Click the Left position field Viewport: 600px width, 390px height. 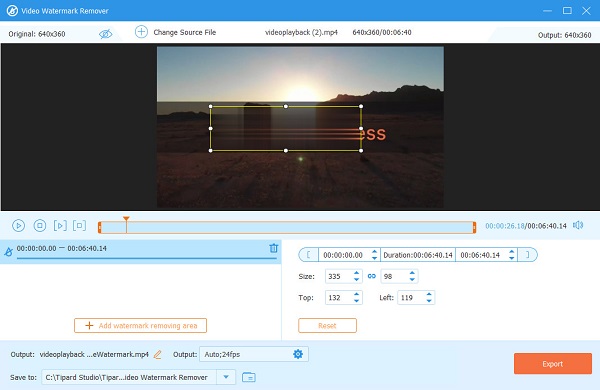click(411, 297)
